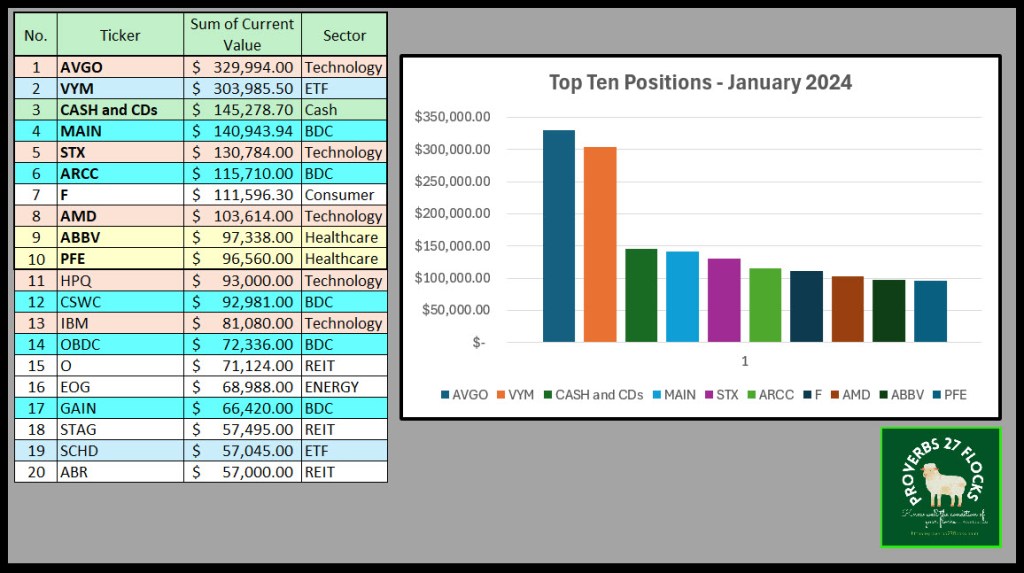Click the Sum of Current Value header
The width and height of the screenshot is (1024, 573).
243,35
